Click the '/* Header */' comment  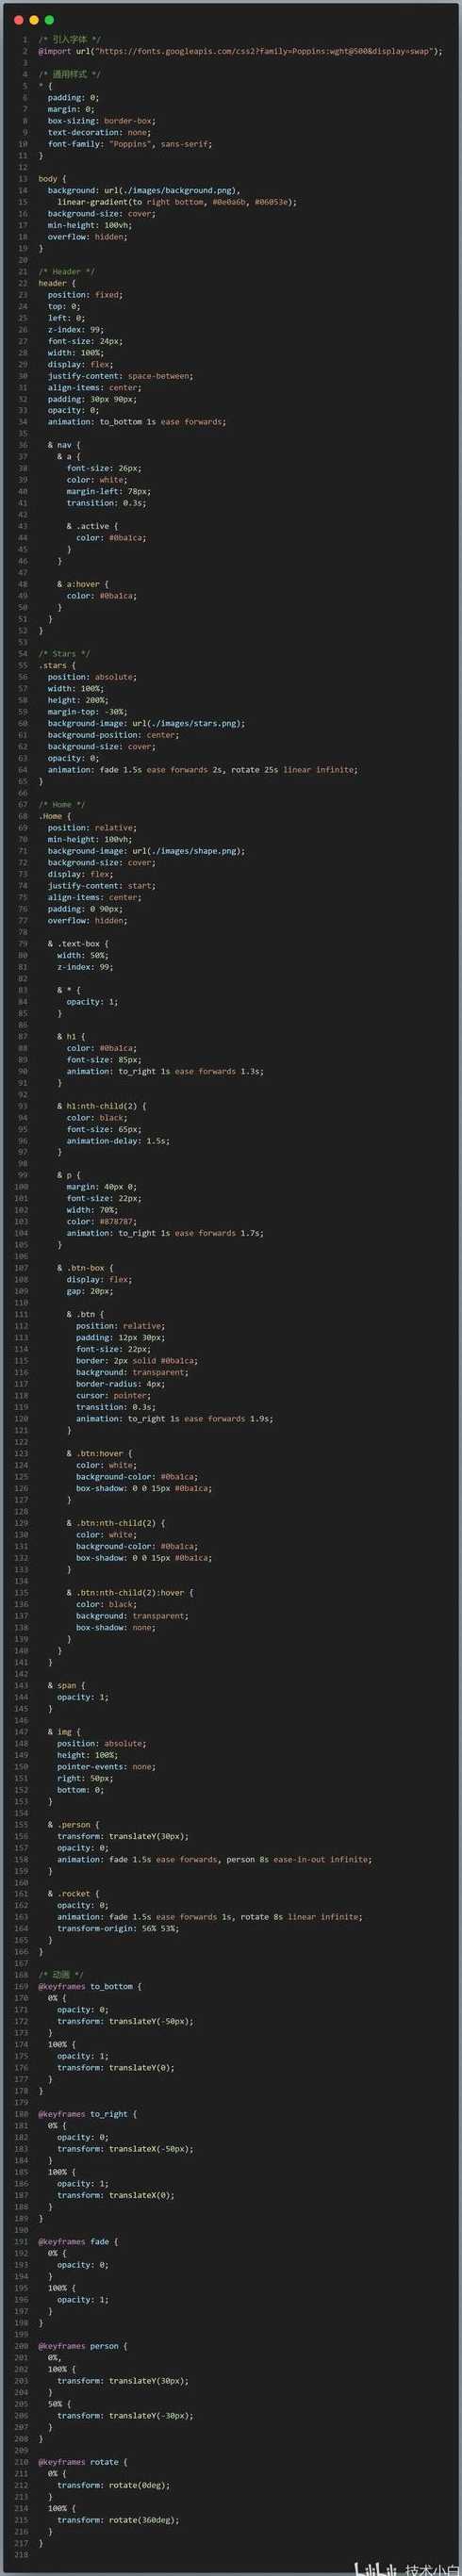(x=67, y=271)
